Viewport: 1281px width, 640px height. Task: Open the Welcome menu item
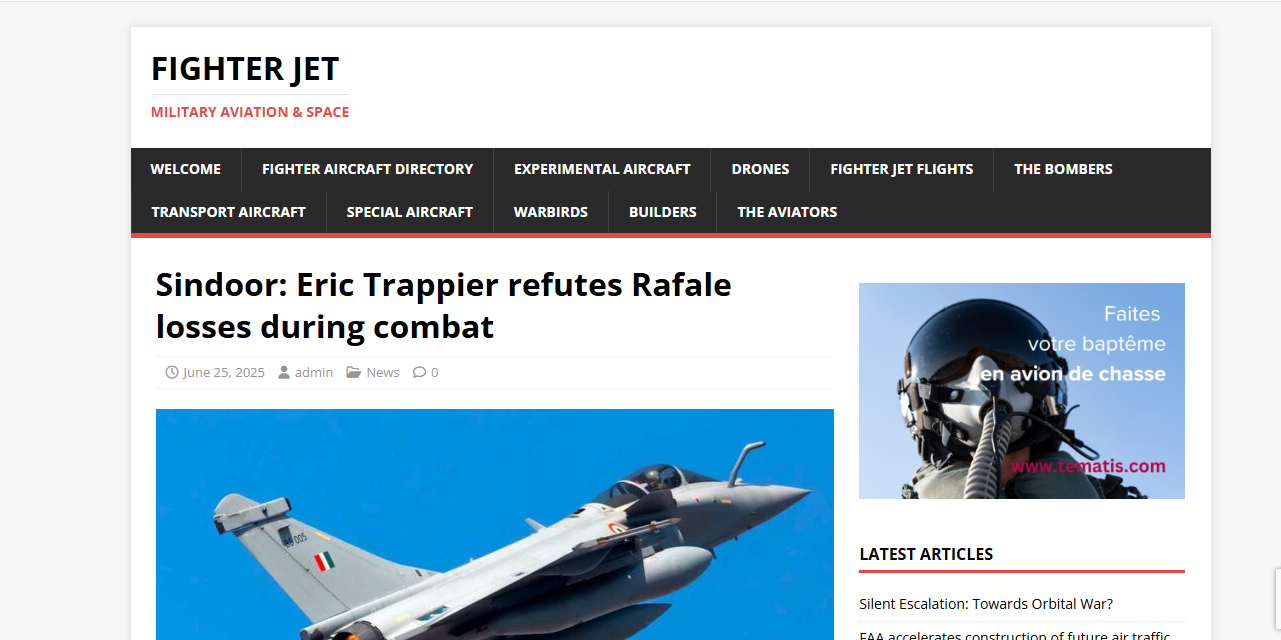coord(186,169)
